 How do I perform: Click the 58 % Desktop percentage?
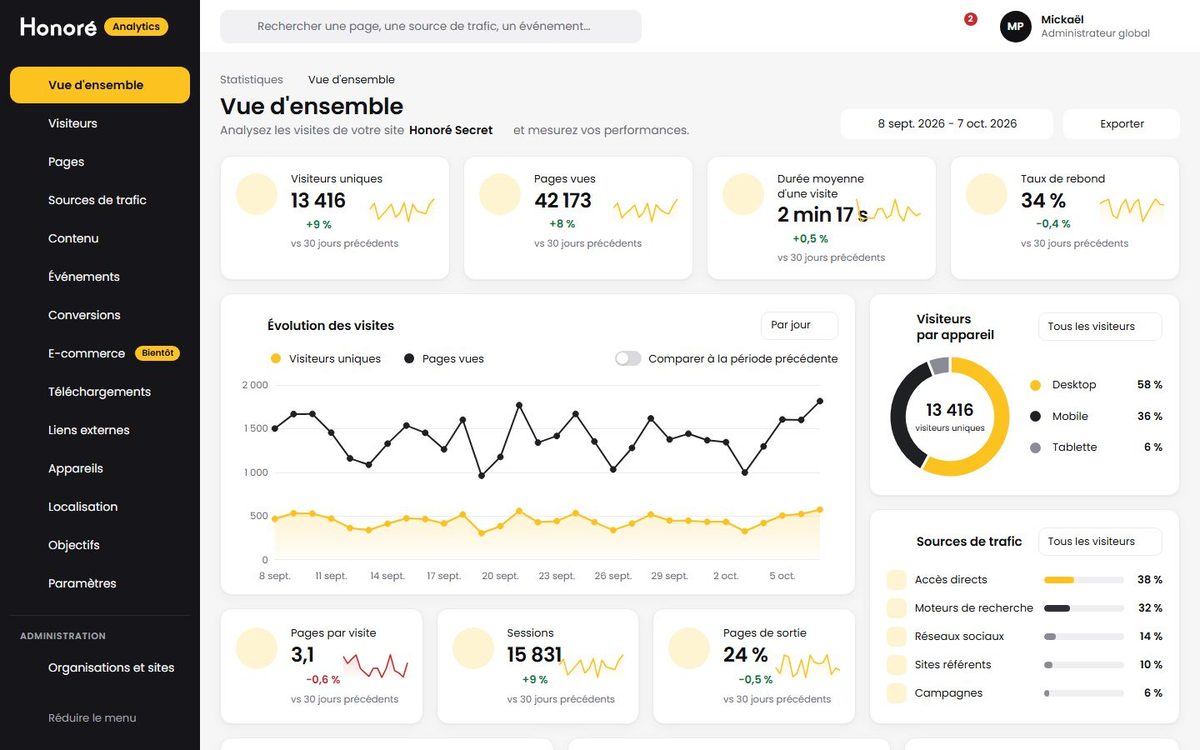tap(1150, 385)
